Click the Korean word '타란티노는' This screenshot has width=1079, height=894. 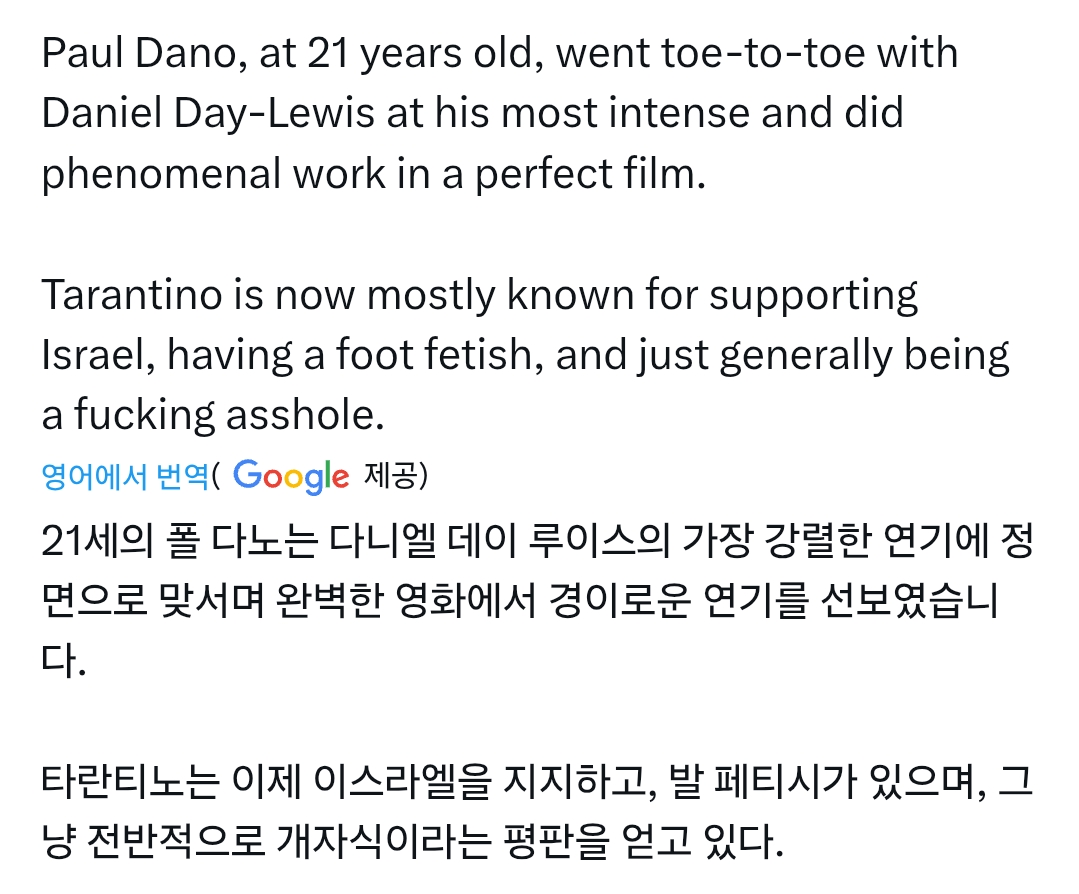click(131, 782)
